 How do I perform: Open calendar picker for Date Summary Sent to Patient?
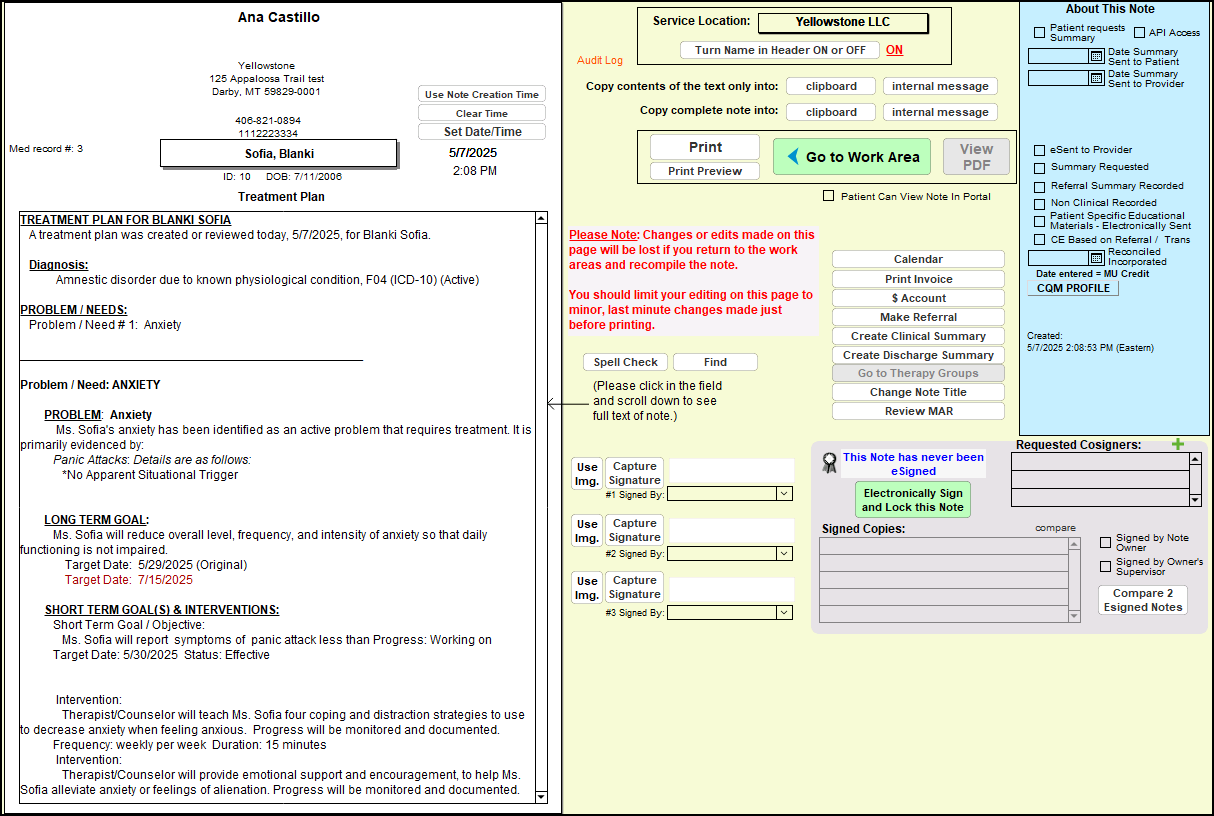pos(1096,56)
